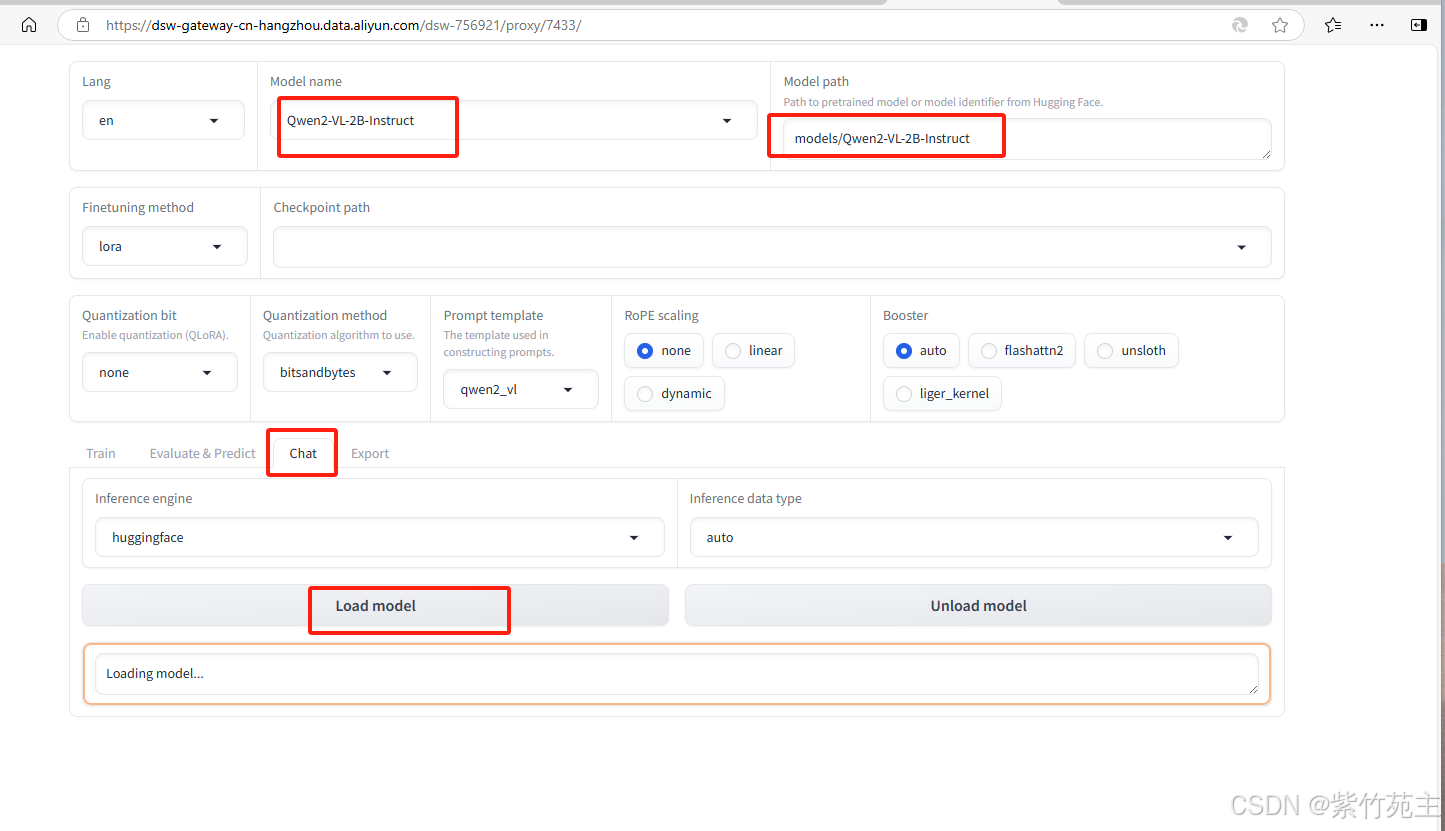Switch to the Train tab
The width and height of the screenshot is (1445, 831).
(x=101, y=453)
